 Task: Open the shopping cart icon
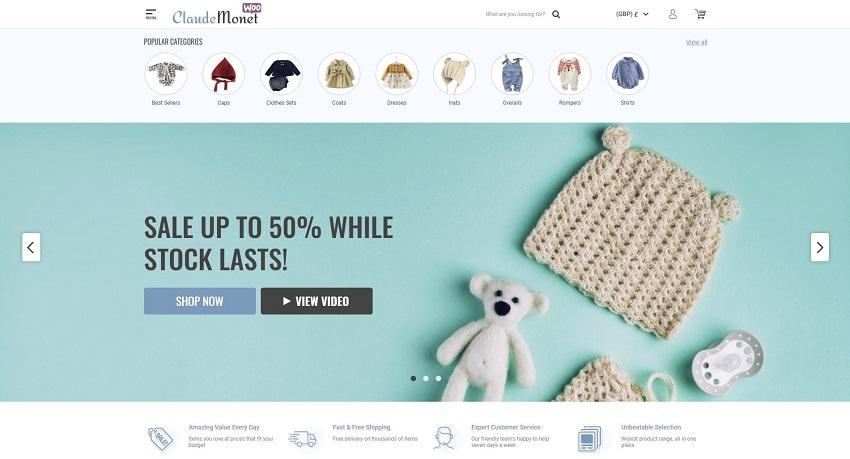(x=700, y=14)
